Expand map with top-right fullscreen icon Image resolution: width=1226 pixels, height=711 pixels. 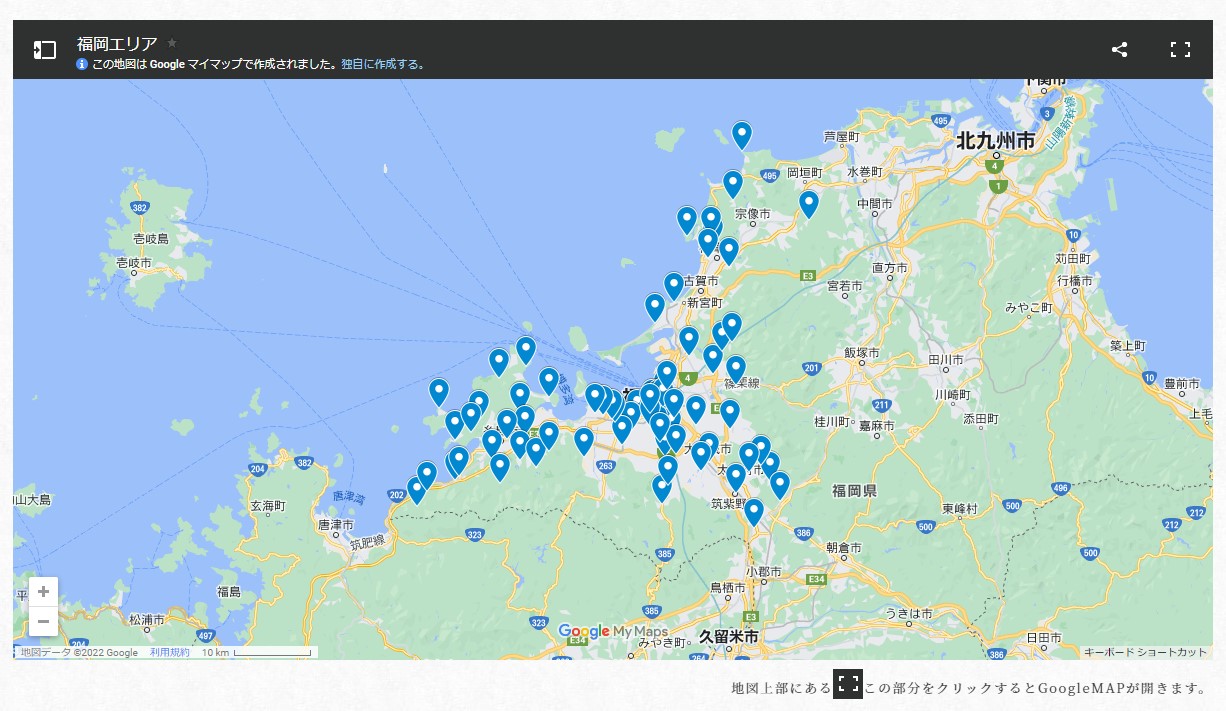[1180, 50]
